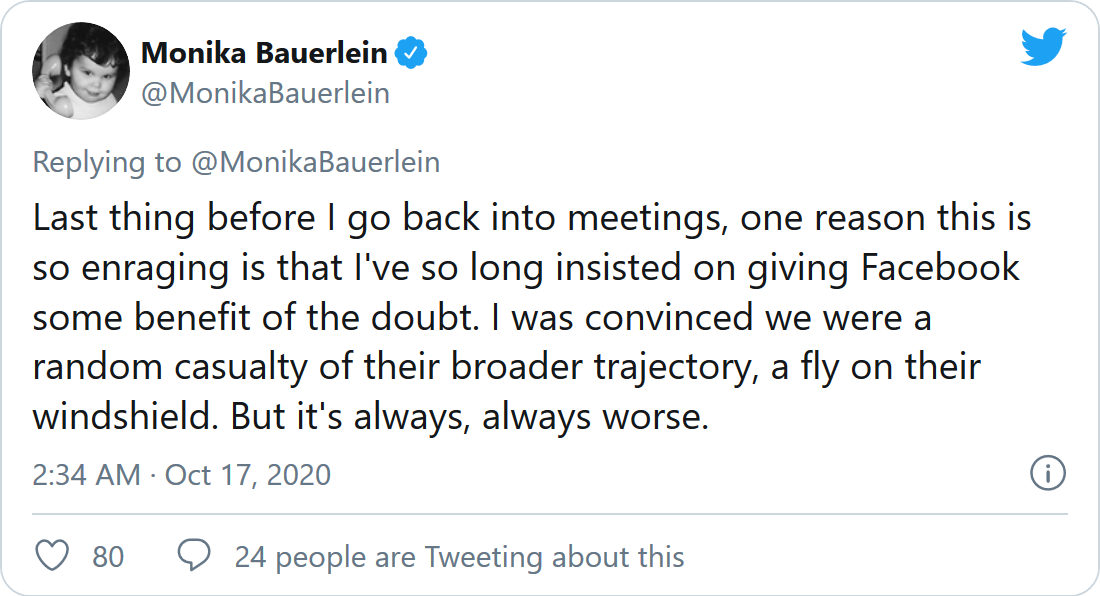The image size is (1100, 596).
Task: Click the sentence 'But it's always, always worse.'
Action: point(469,416)
